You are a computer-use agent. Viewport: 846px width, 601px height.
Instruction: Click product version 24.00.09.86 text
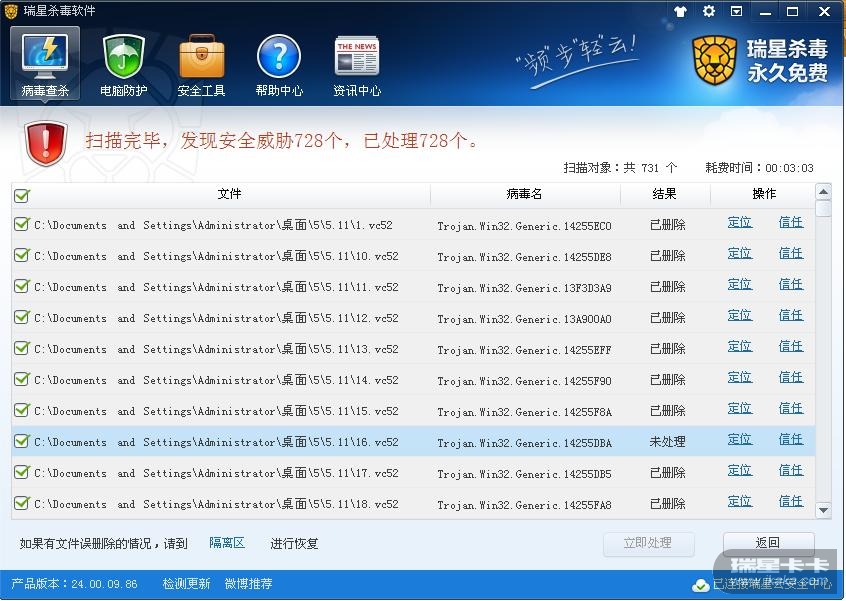coord(74,584)
